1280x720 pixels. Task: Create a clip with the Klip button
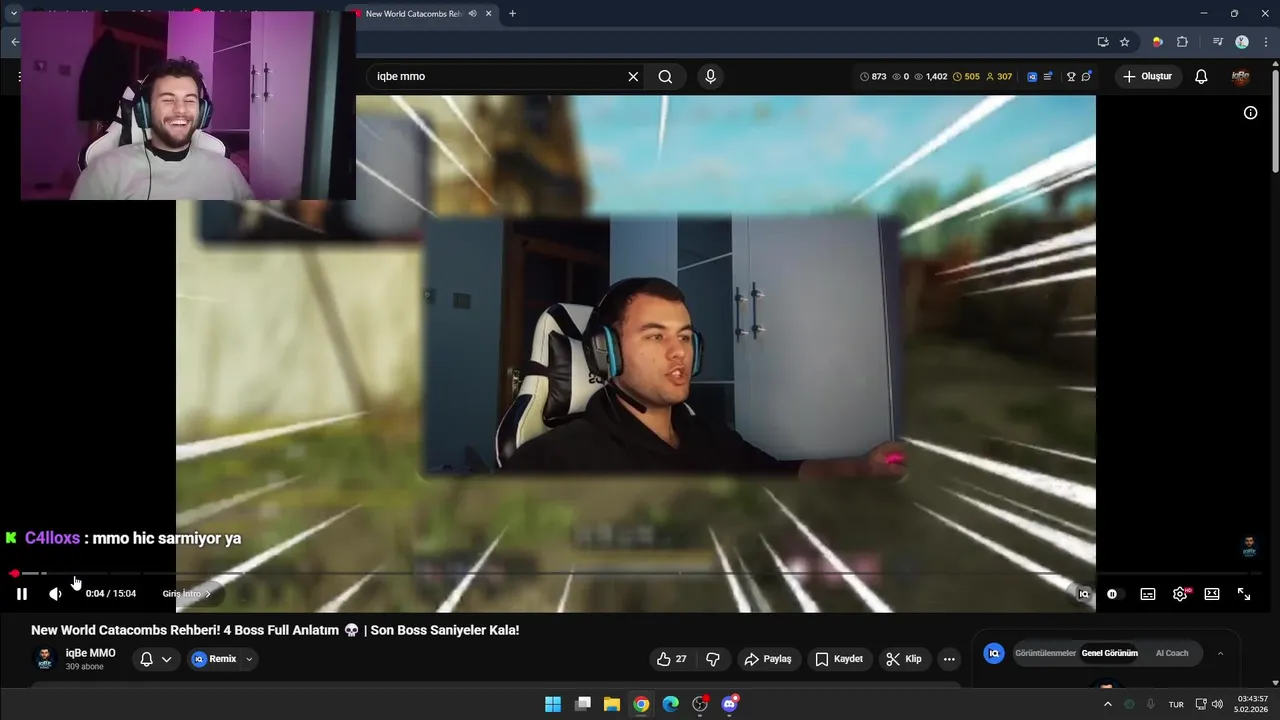click(903, 659)
